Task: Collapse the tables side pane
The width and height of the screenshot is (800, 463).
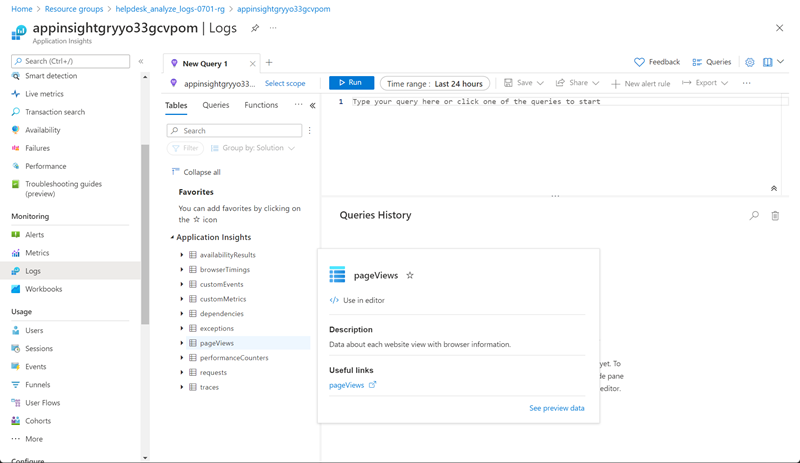Action: click(312, 106)
